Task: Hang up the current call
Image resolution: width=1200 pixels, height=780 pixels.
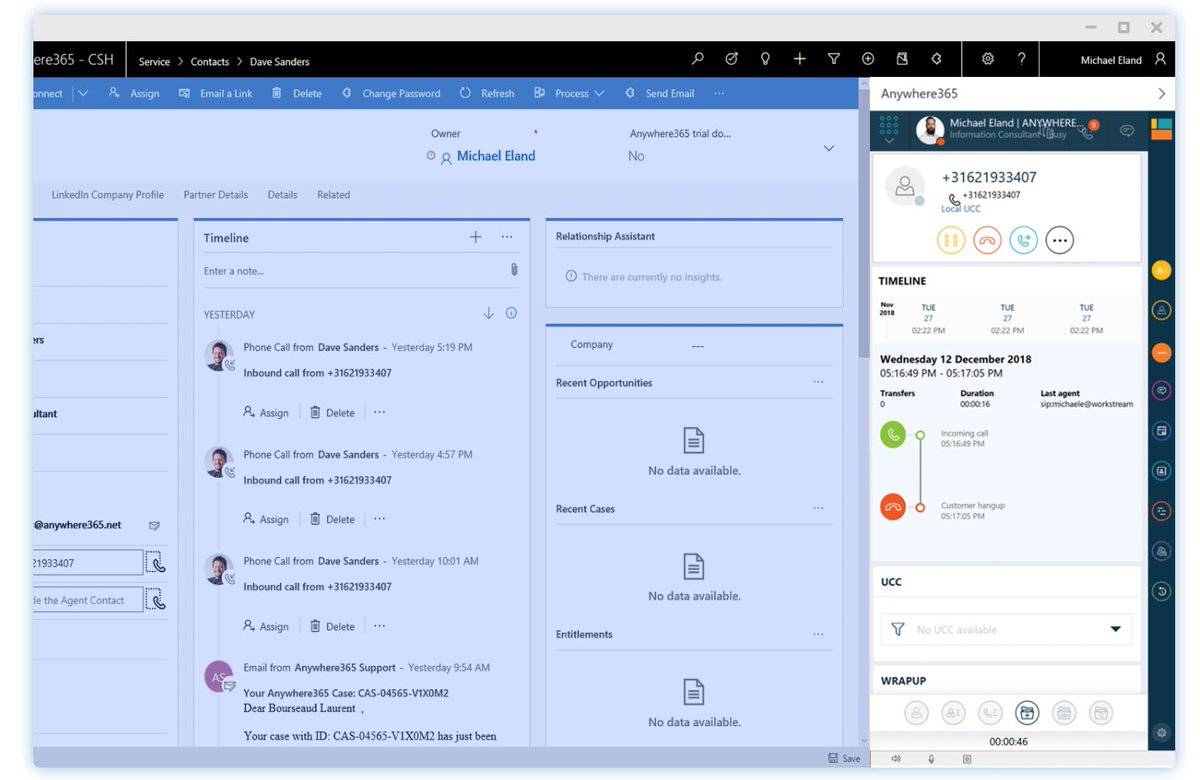Action: [x=988, y=239]
